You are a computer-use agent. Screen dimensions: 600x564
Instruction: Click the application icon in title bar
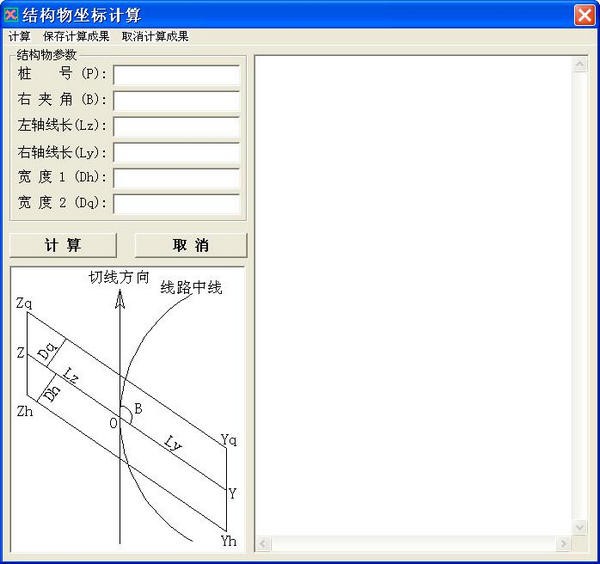click(11, 15)
